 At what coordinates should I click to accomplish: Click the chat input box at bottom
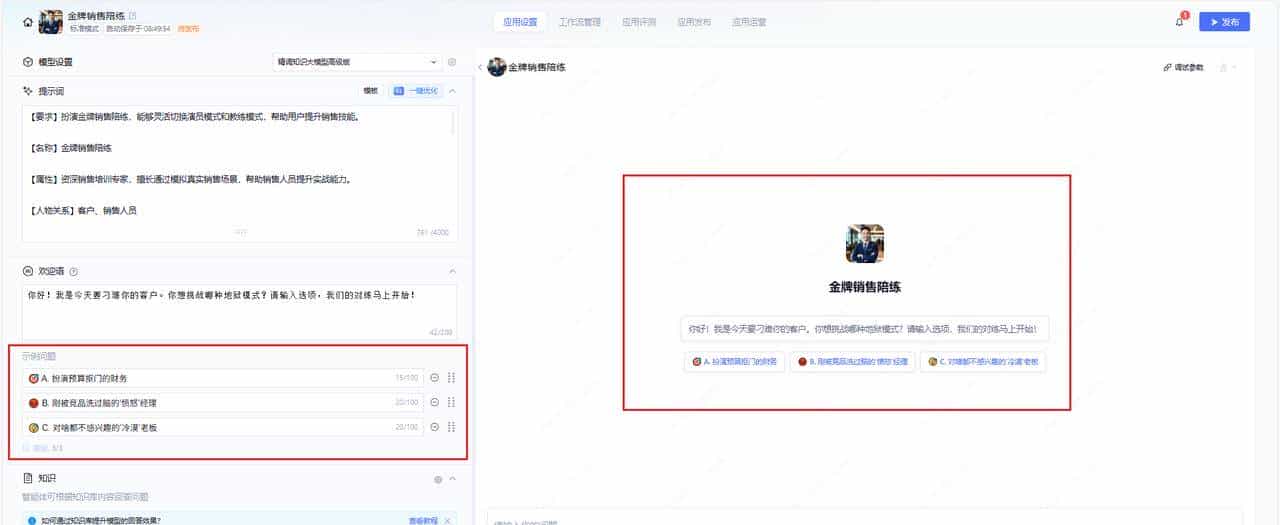tap(865, 518)
